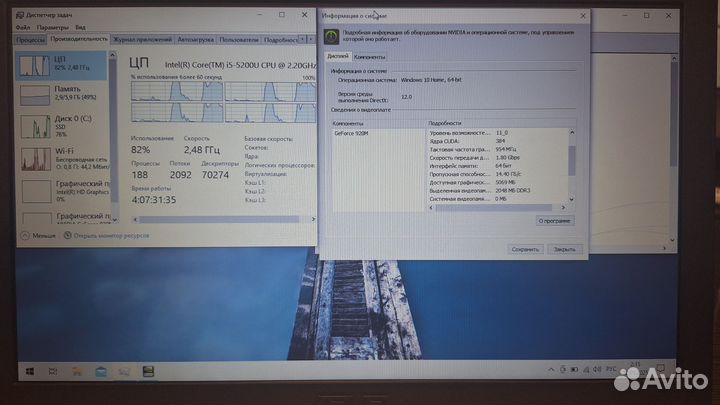
Task: Select the Wi-Fi network graph thumbnail
Action: 34,157
